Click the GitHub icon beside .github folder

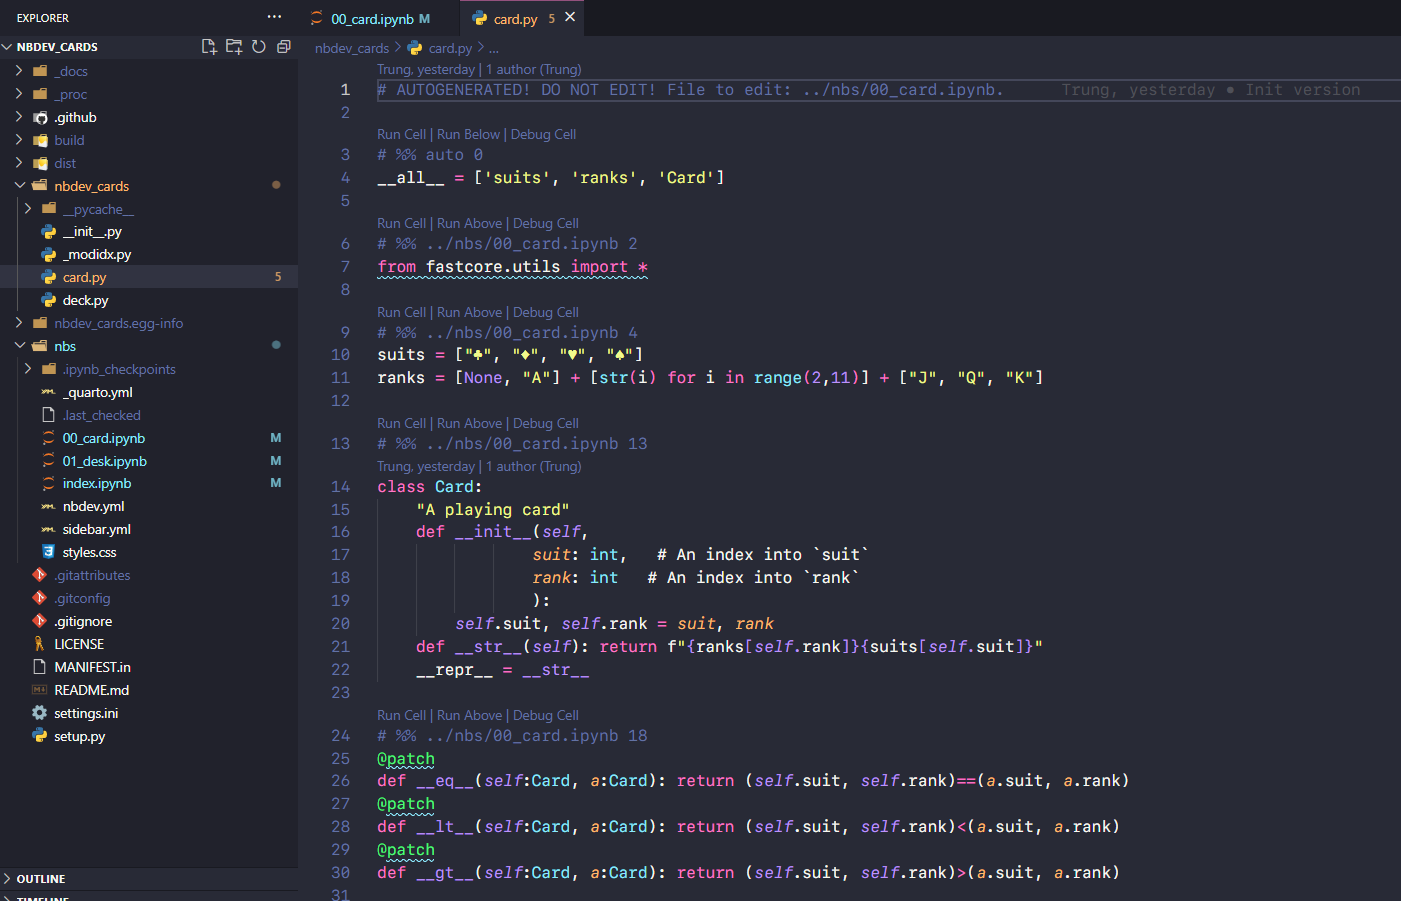40,117
